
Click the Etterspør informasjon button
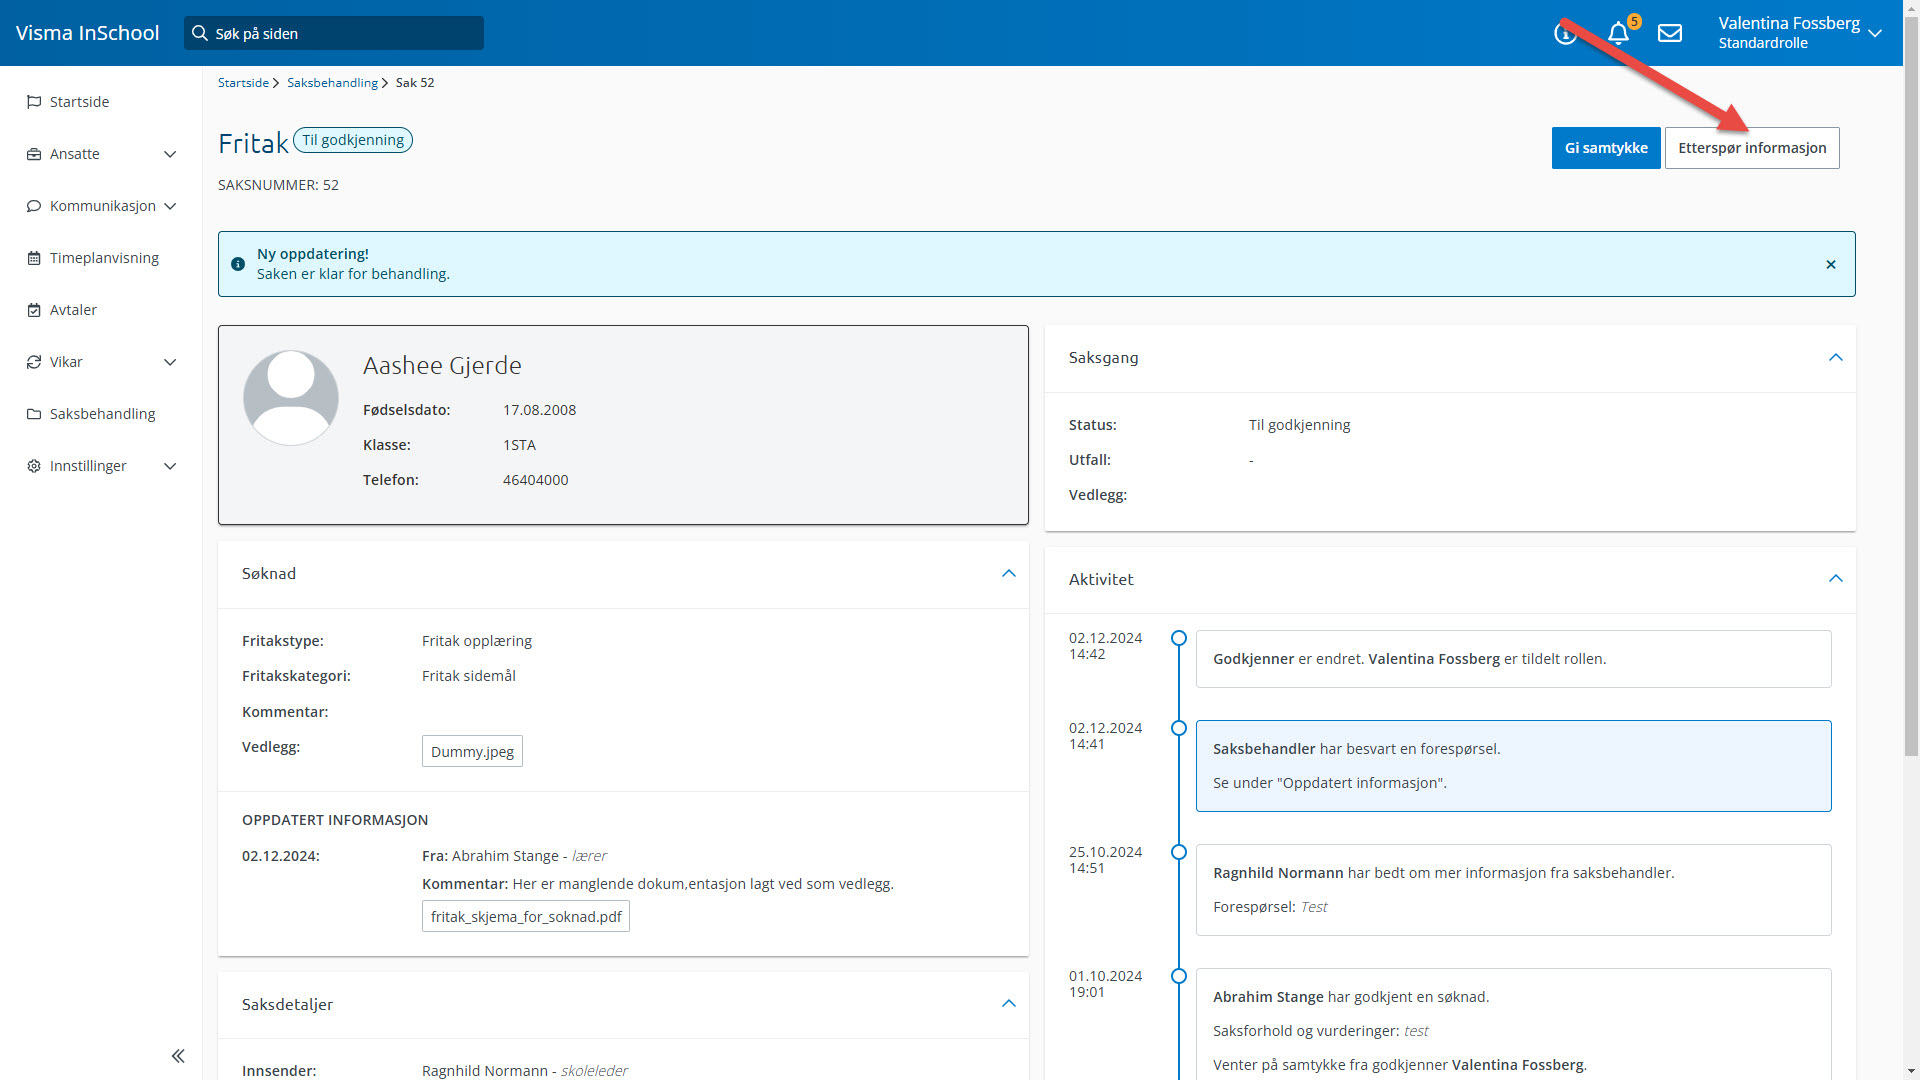(1751, 148)
